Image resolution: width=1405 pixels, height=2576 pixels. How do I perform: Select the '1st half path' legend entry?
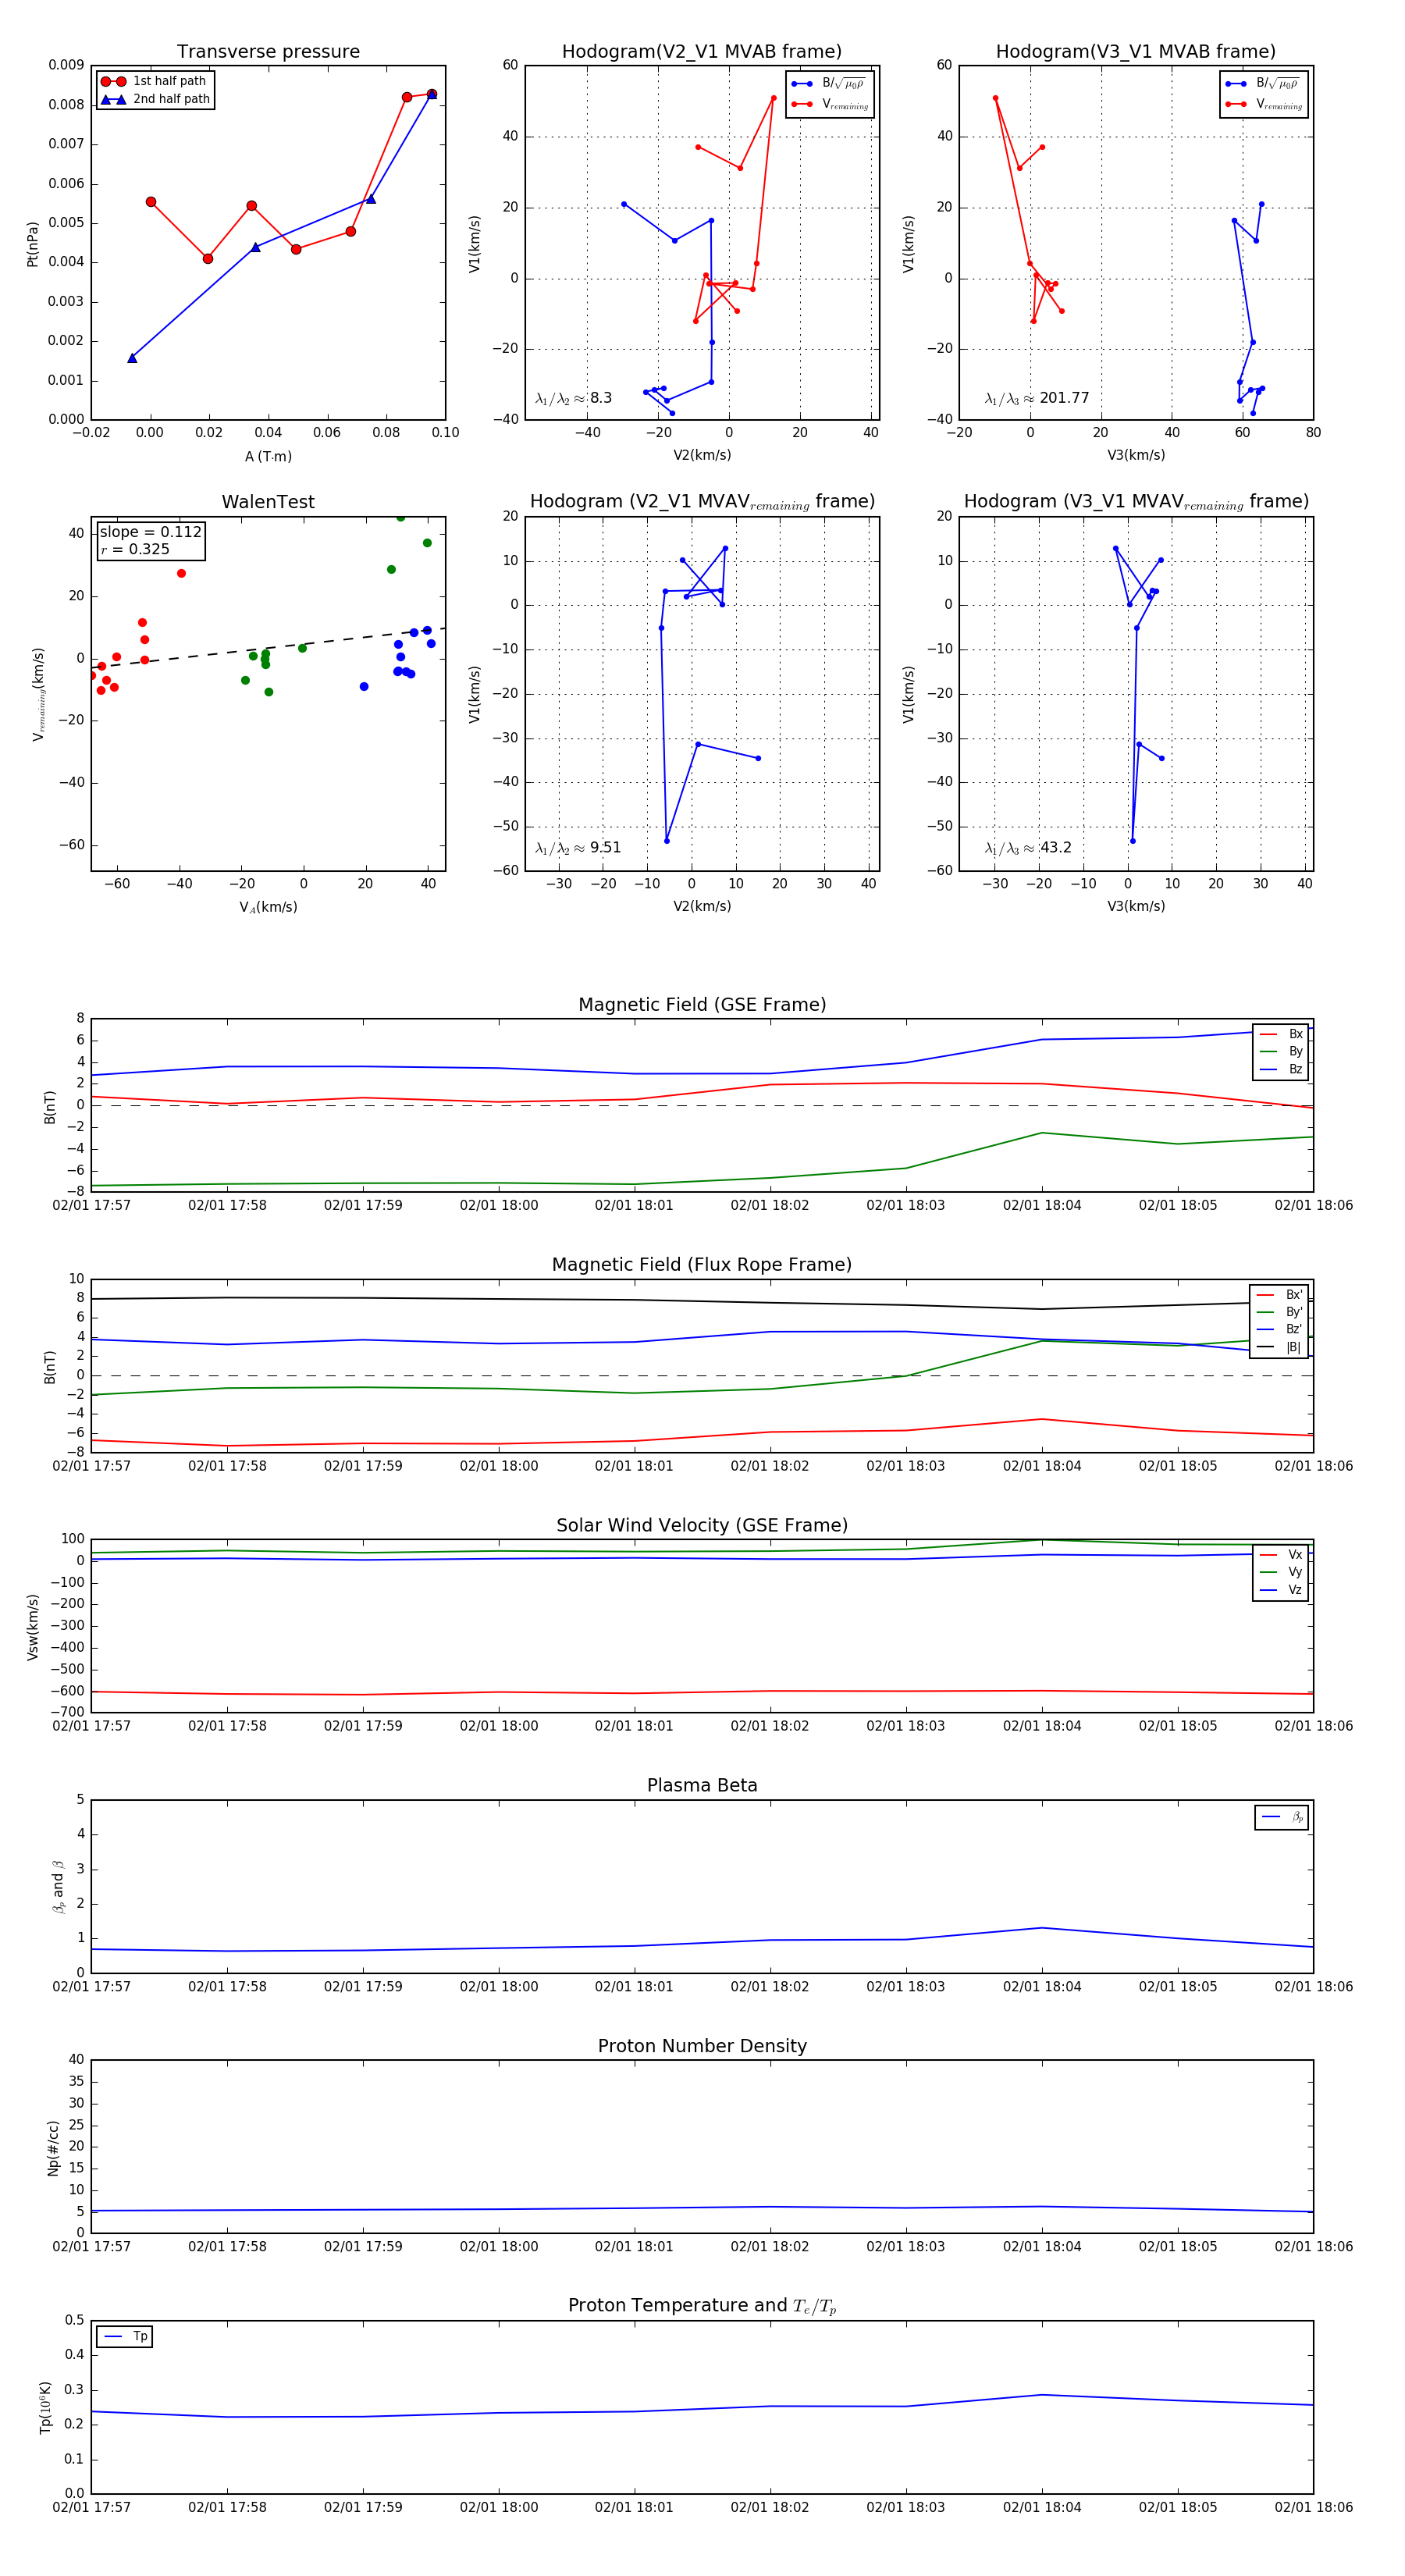pyautogui.click(x=155, y=81)
